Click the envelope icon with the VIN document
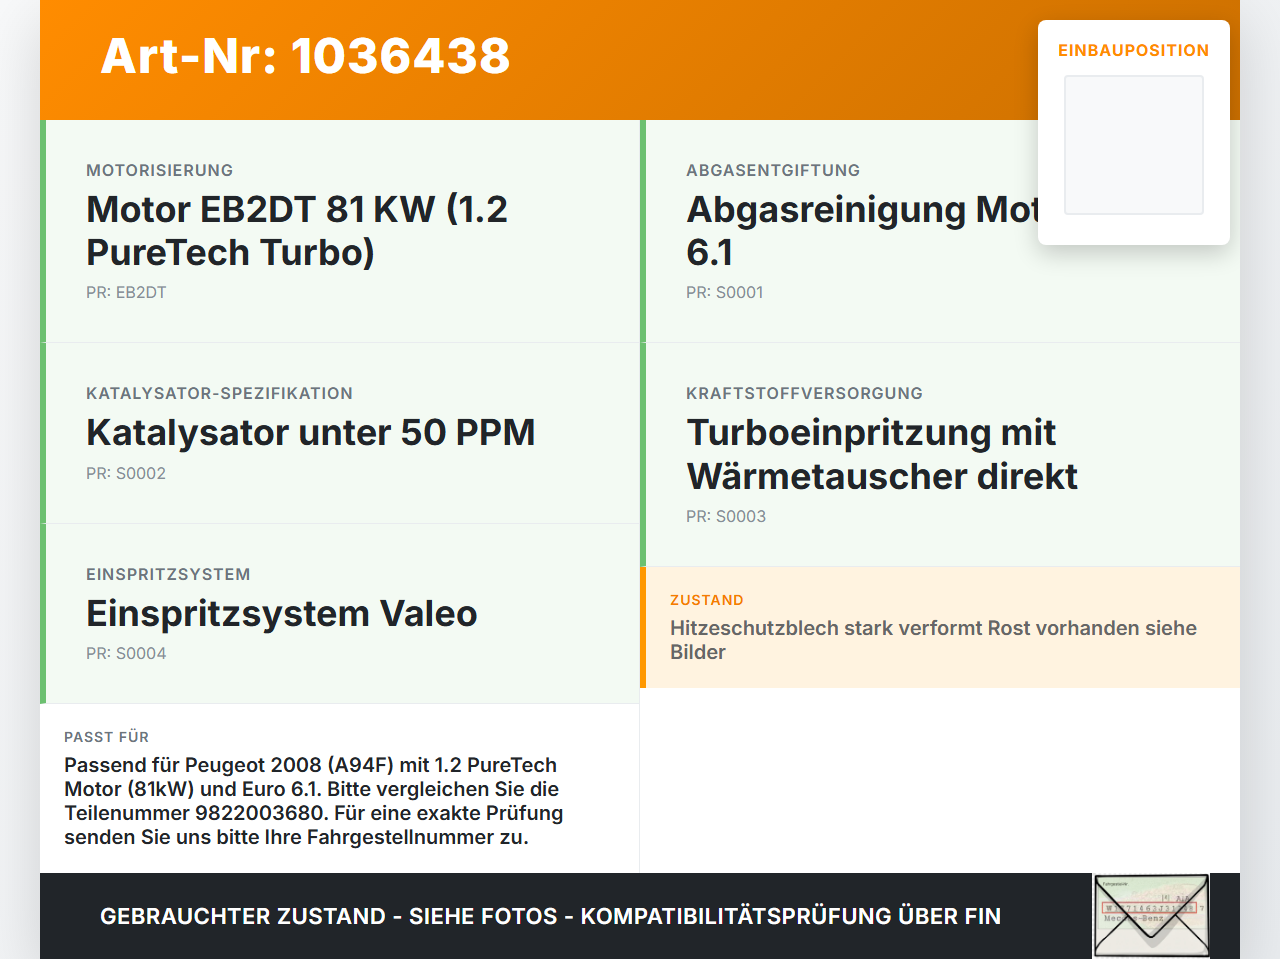The height and width of the screenshot is (959, 1280). click(1151, 916)
